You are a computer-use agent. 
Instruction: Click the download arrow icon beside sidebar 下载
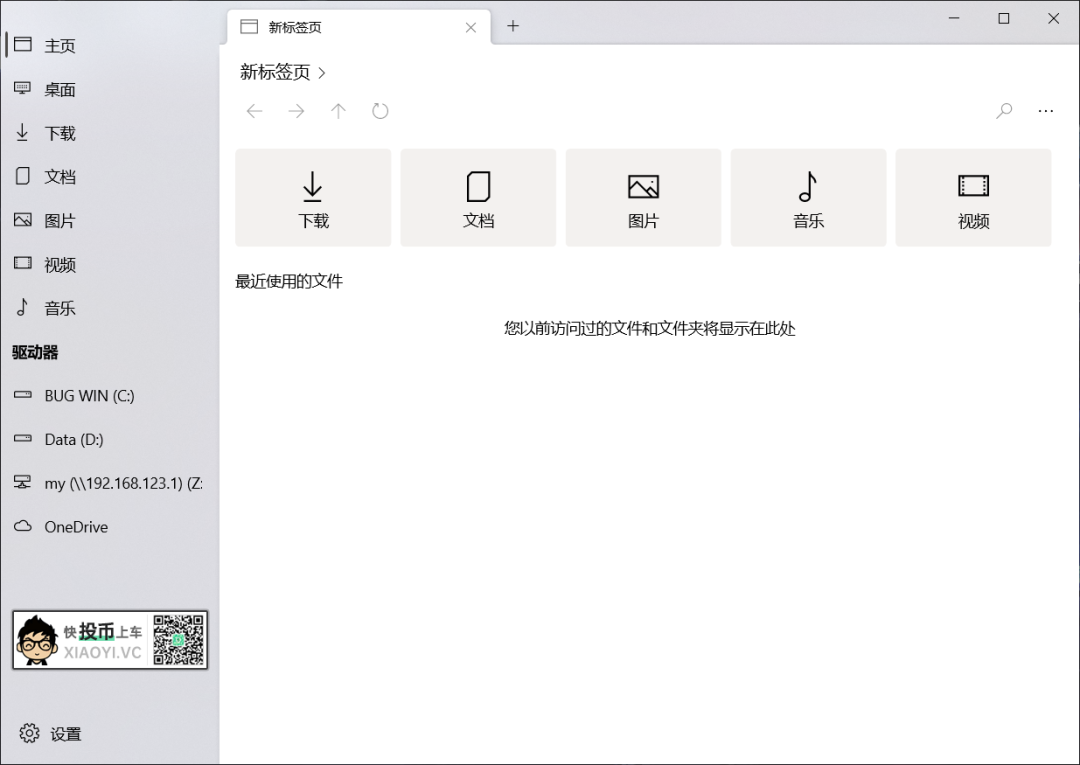[22, 132]
